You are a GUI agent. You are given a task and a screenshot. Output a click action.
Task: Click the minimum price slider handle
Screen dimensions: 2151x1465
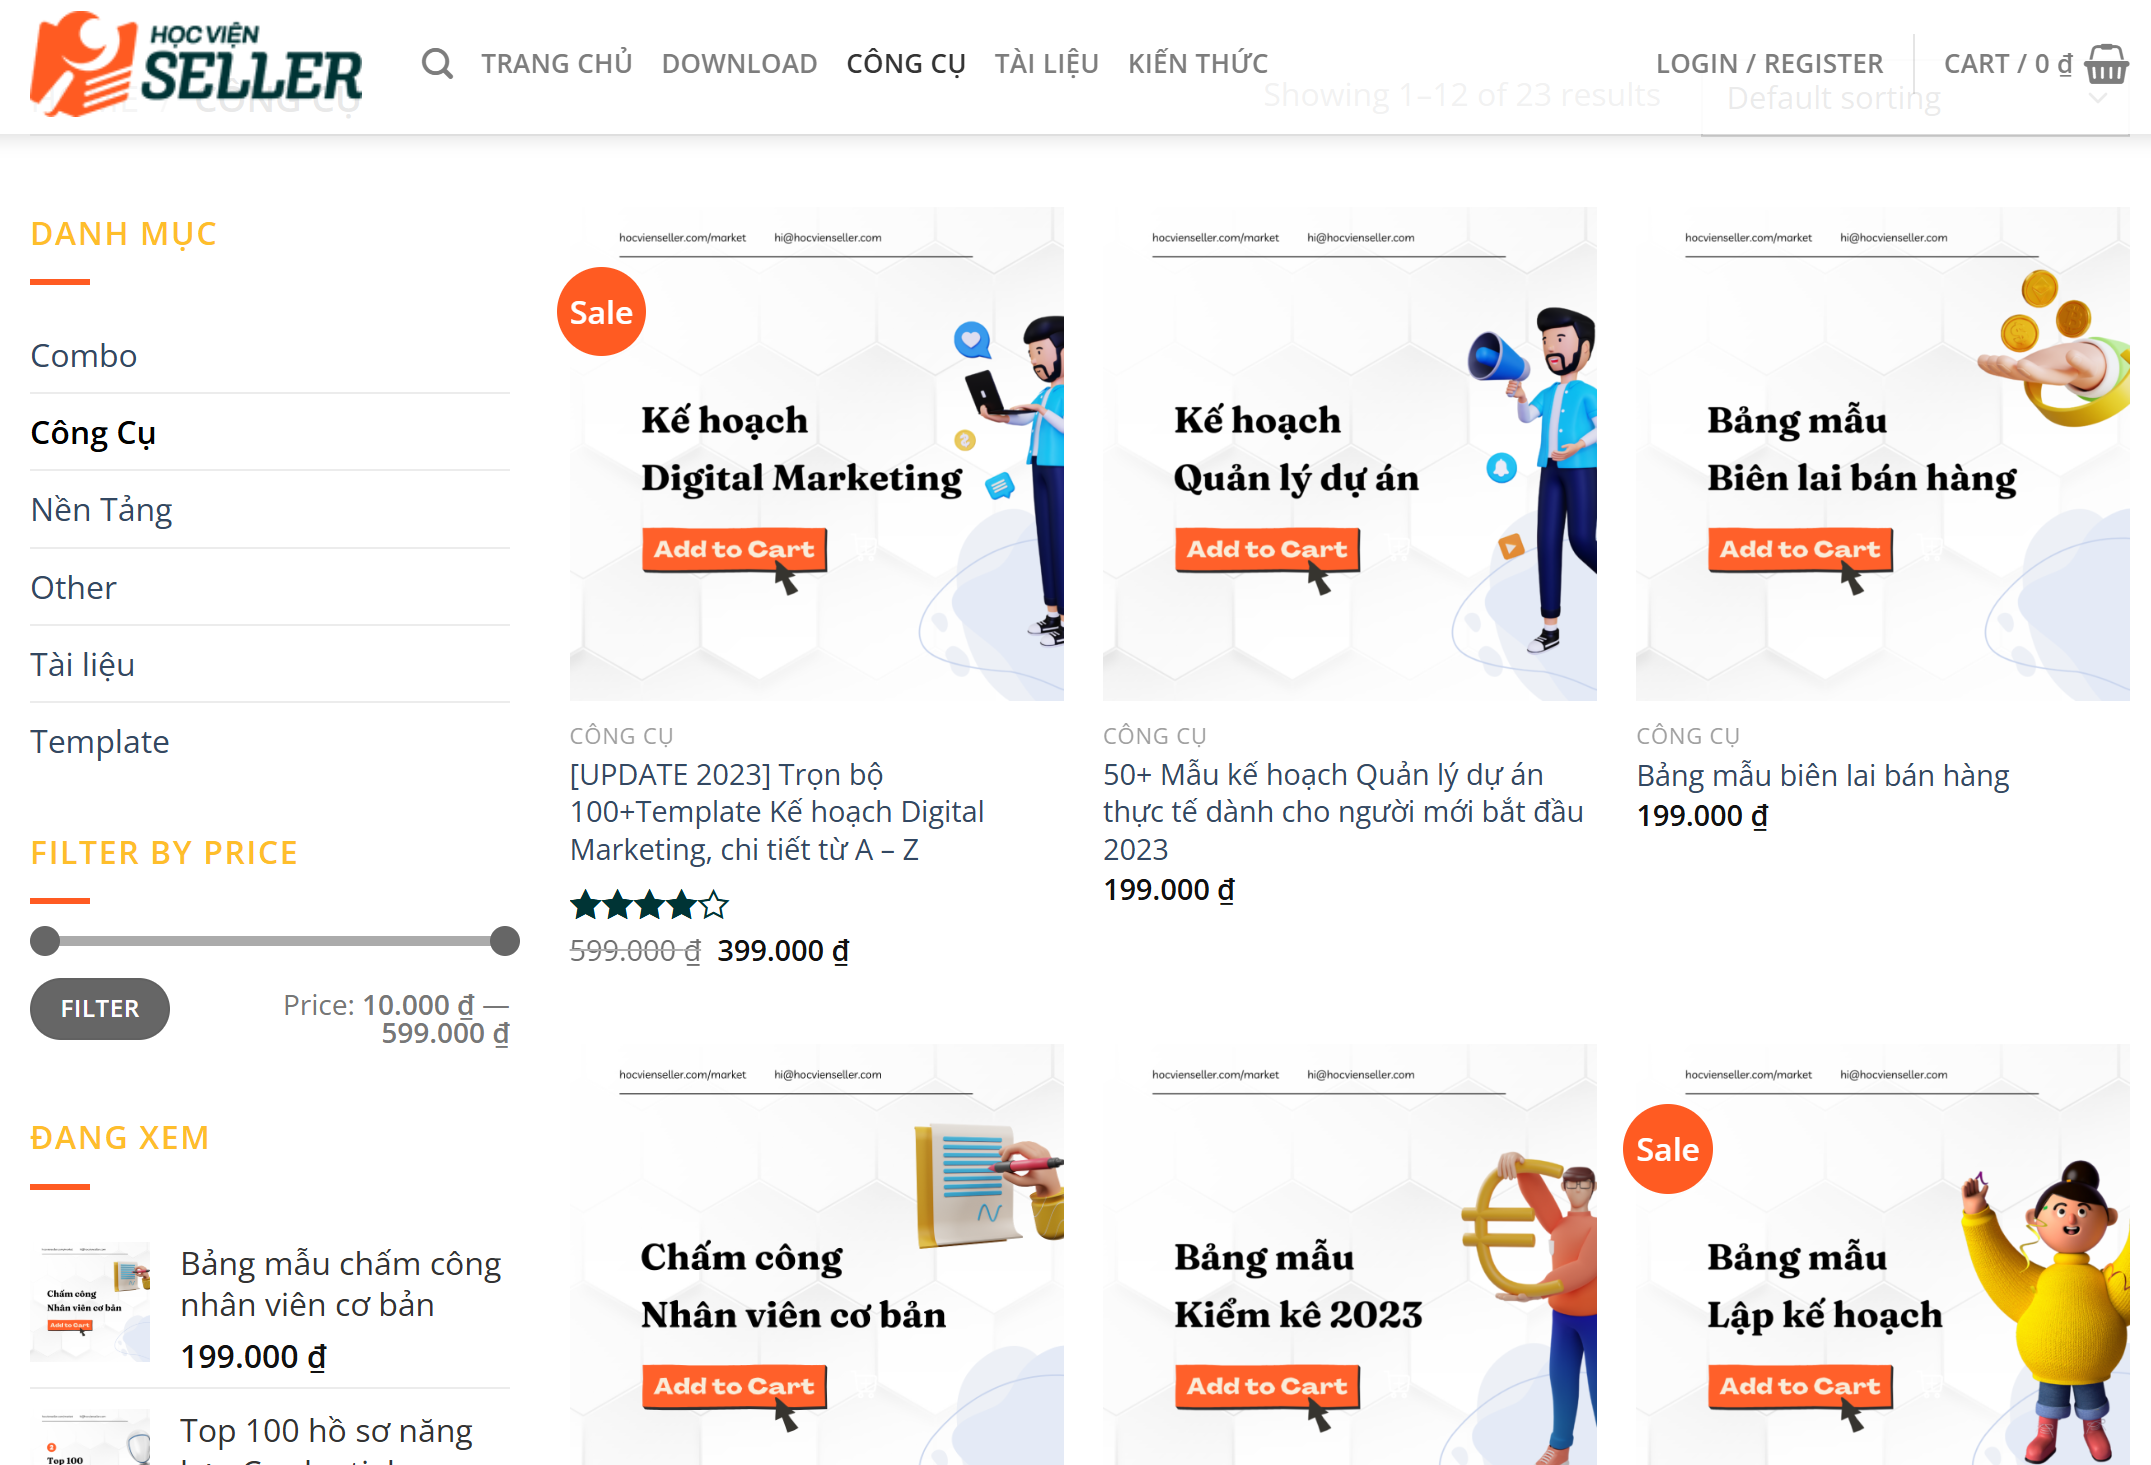[45, 941]
